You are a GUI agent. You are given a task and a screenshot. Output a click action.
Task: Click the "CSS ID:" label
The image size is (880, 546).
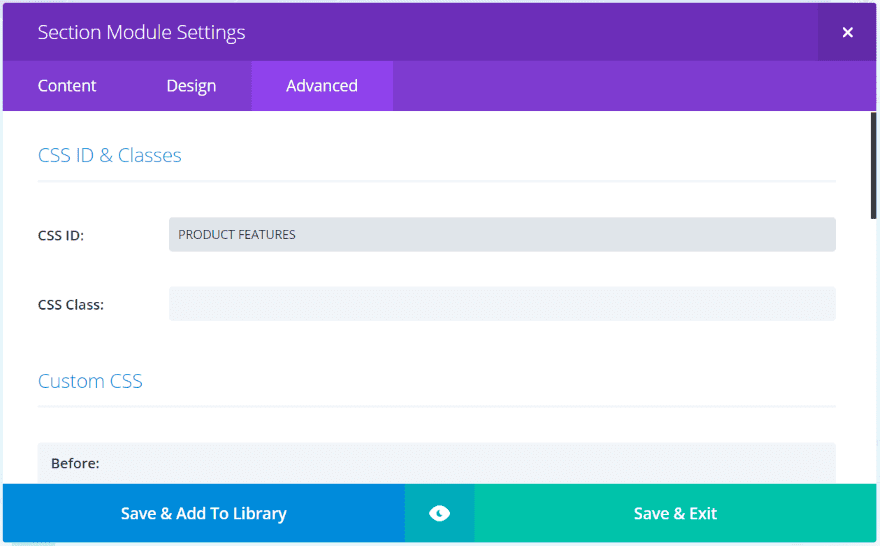tap(61, 236)
